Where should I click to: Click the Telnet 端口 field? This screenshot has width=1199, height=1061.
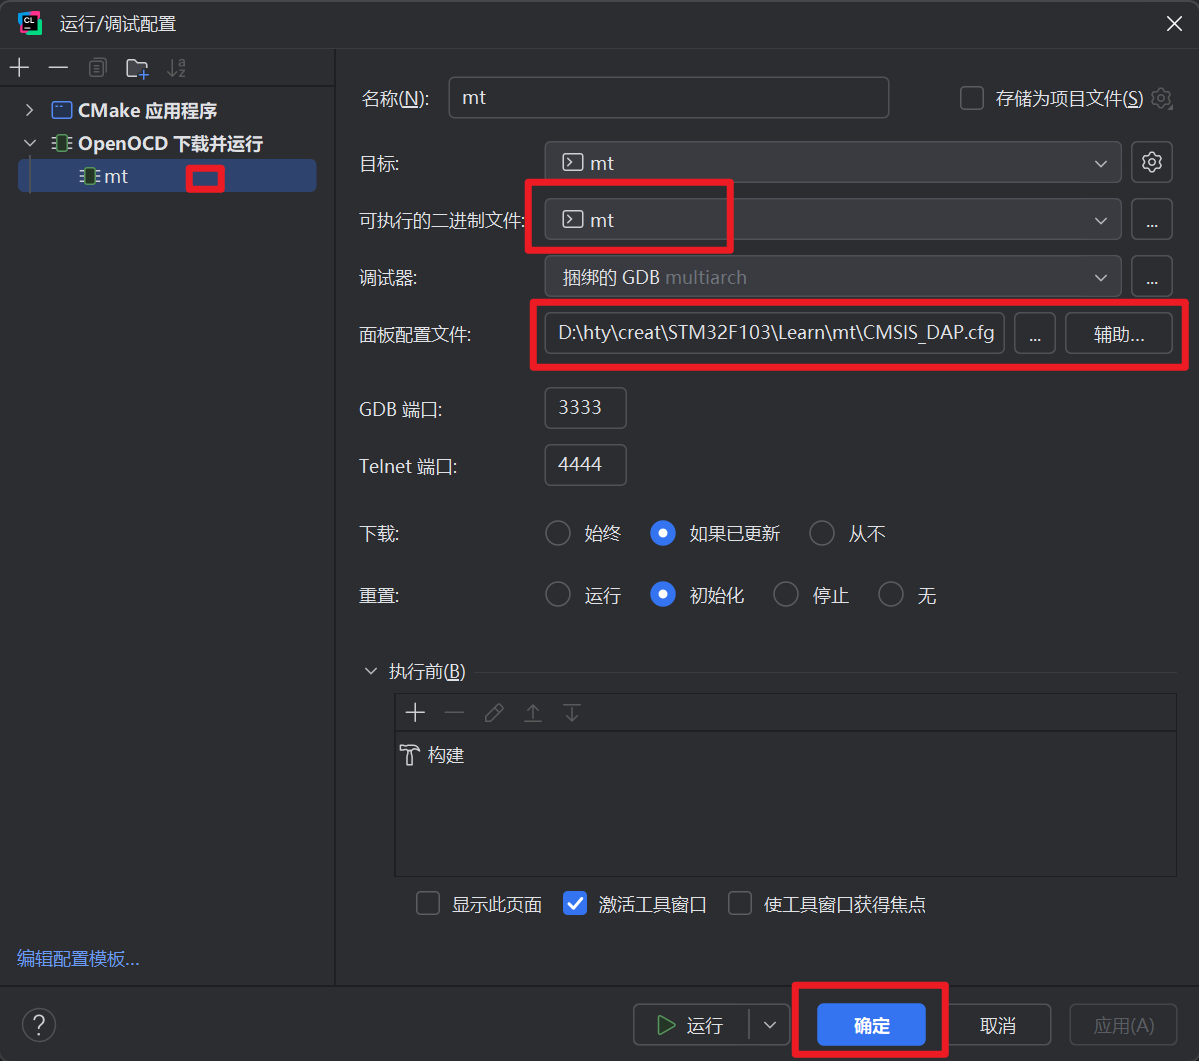[586, 465]
